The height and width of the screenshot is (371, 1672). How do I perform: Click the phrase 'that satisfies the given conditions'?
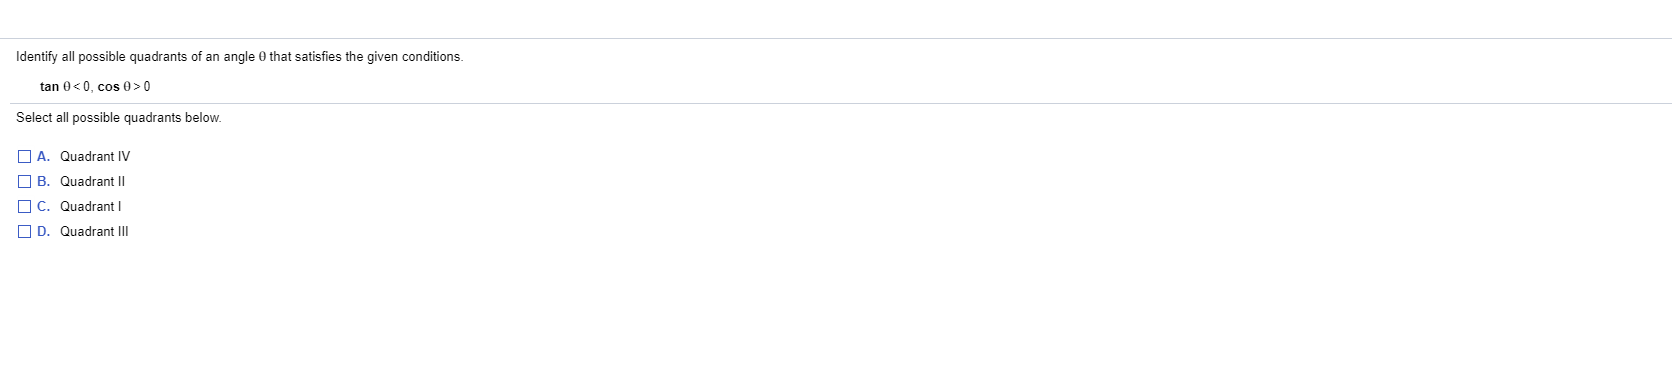pyautogui.click(x=366, y=57)
